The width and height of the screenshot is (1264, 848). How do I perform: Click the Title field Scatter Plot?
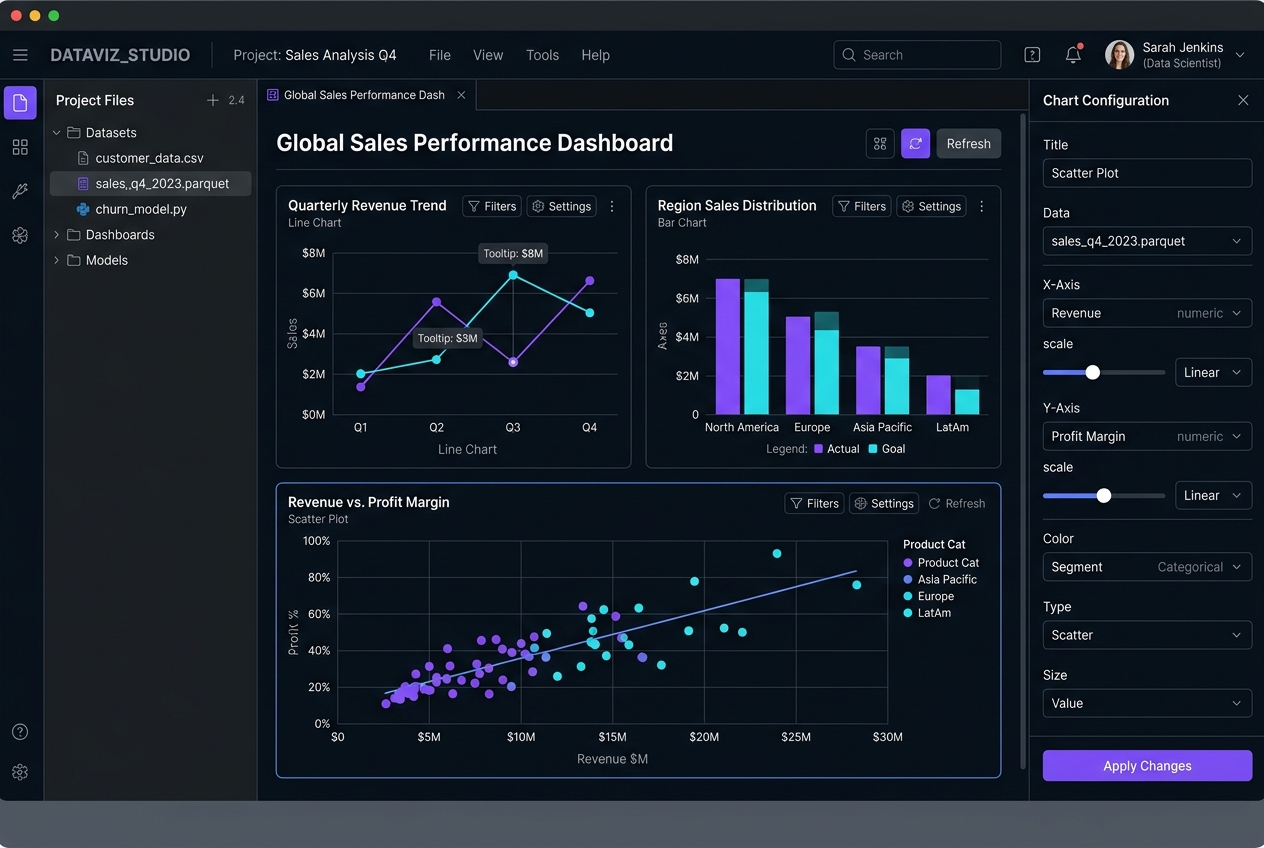[x=1147, y=173]
